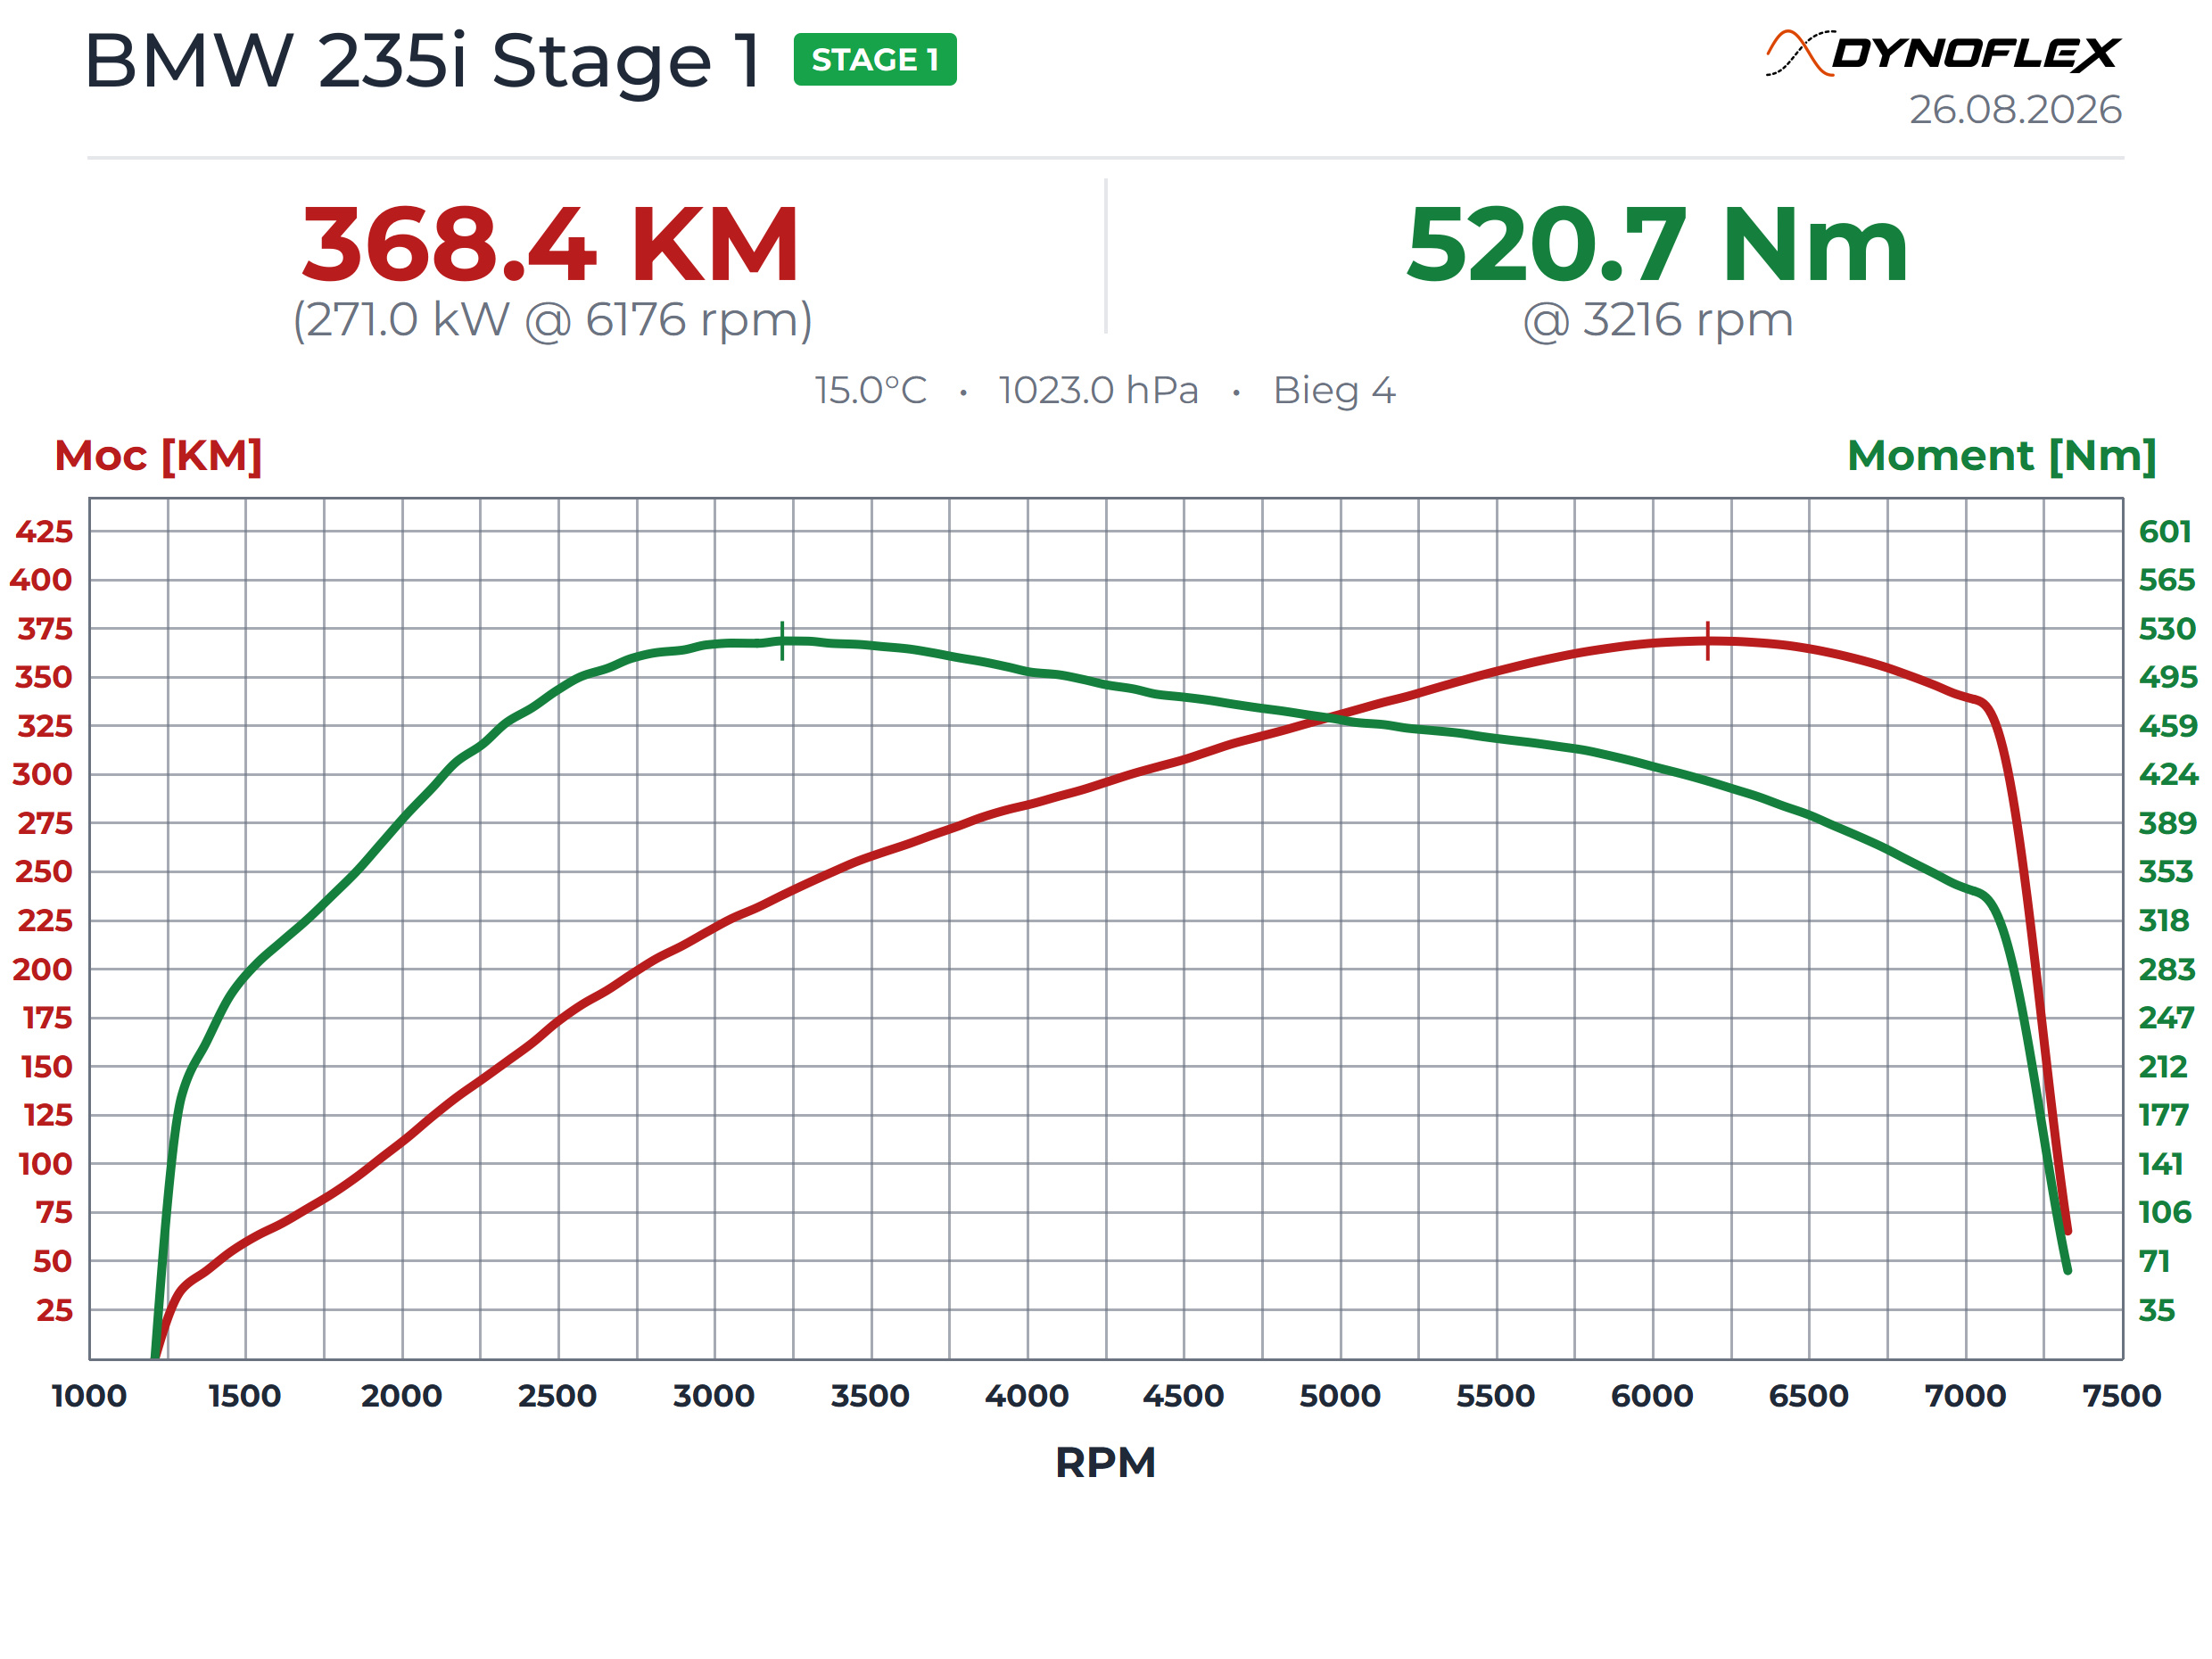
Task: Click the 100 label on power axis
Action: pyautogui.click(x=46, y=1165)
